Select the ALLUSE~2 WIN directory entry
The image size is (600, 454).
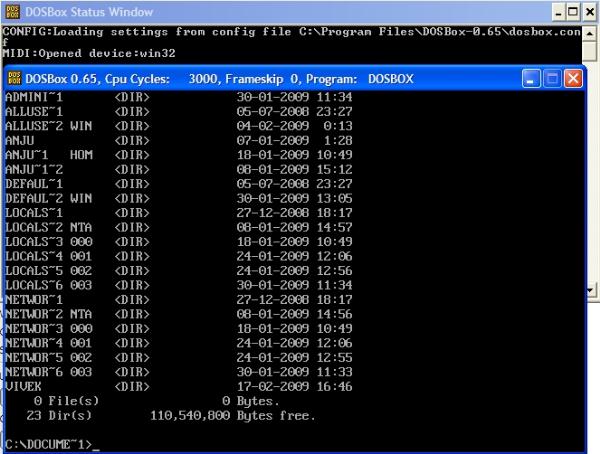[x=179, y=126]
